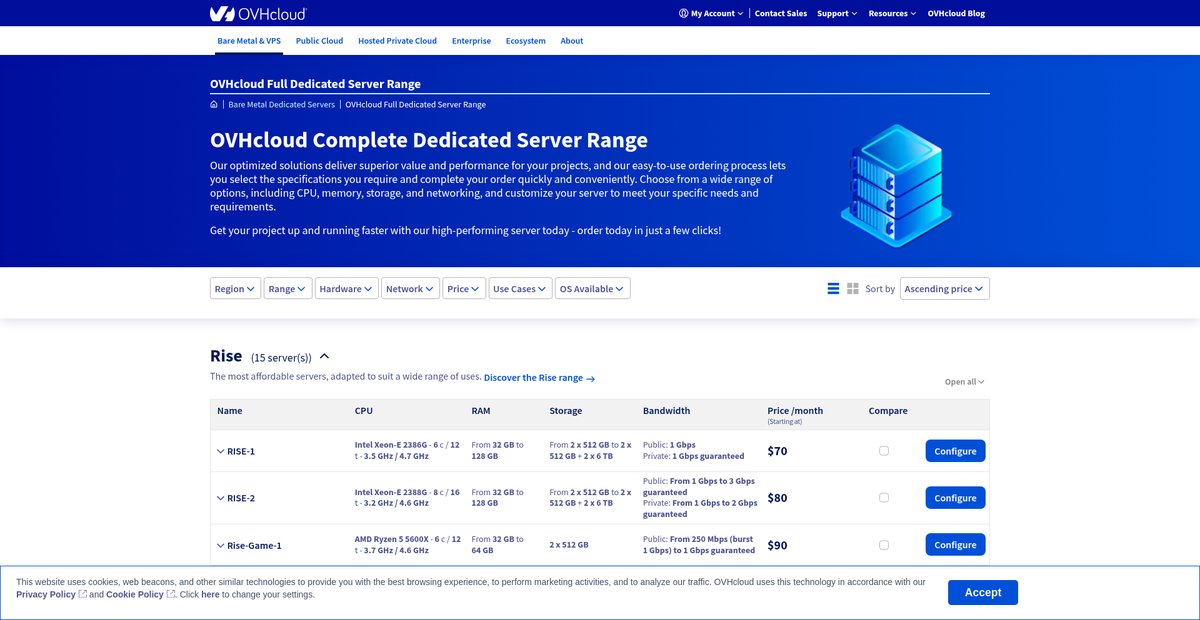1200x620 pixels.
Task: Open the Hardware filter dropdown
Action: pos(347,289)
